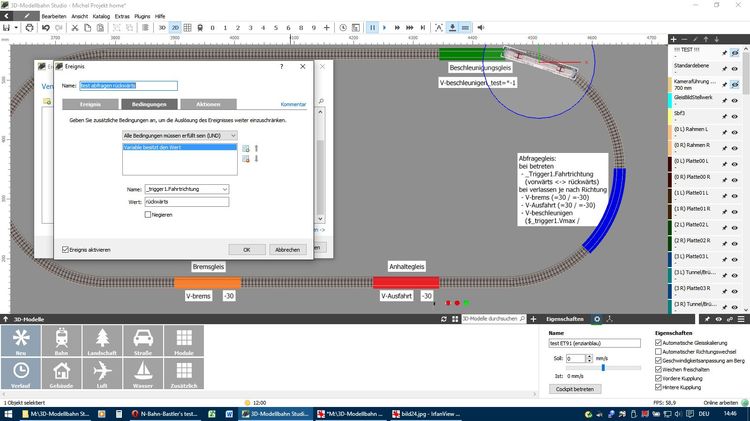Toggle Hintere Kupplung checkbox
Screen dimensions: 750x421
[x=658, y=387]
